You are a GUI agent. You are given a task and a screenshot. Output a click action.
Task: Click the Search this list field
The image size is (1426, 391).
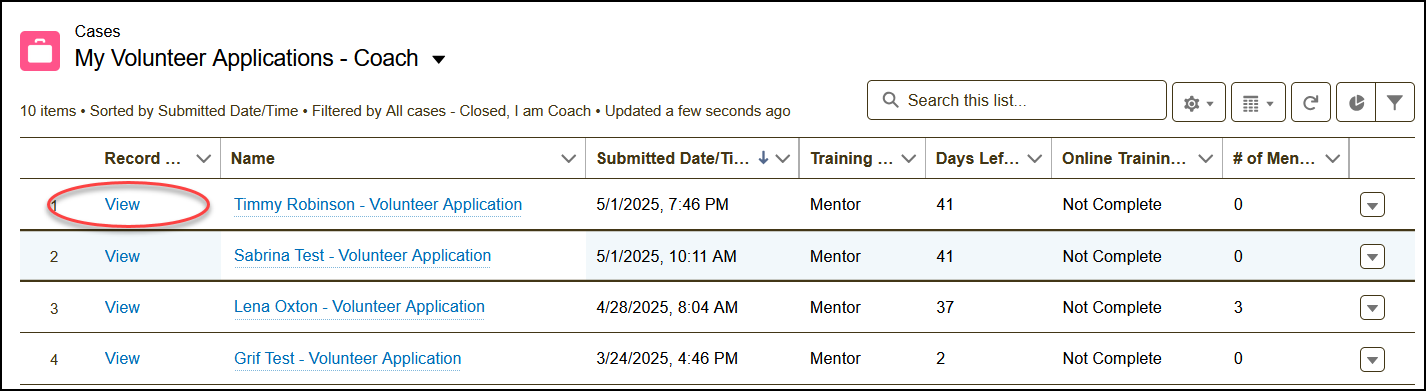point(1017,101)
